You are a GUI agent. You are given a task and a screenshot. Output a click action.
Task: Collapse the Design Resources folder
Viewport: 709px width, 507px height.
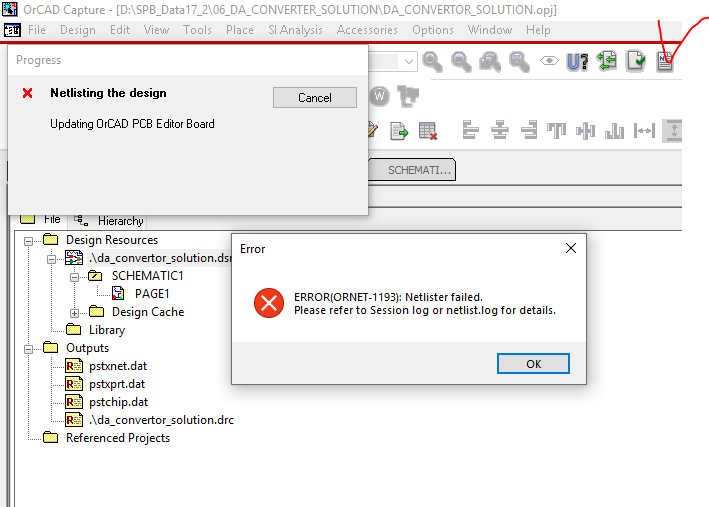(x=28, y=241)
